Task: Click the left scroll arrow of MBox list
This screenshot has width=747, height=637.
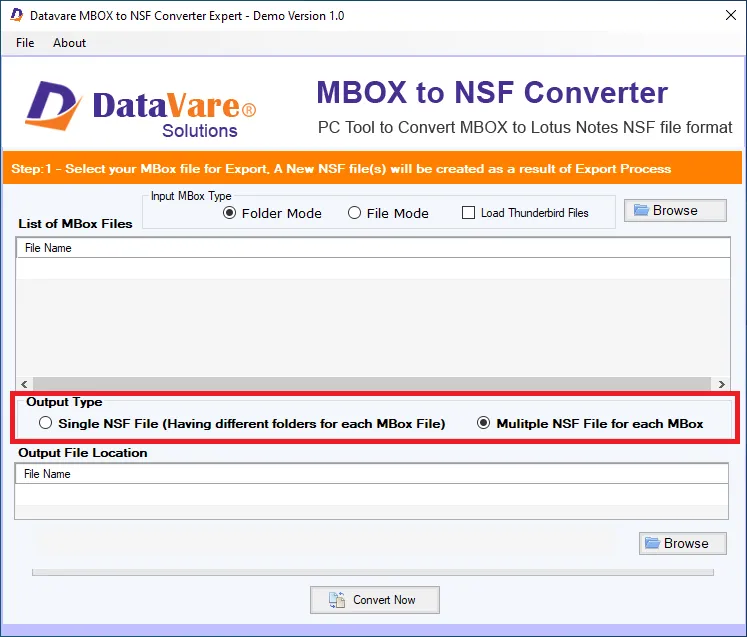Action: point(24,384)
